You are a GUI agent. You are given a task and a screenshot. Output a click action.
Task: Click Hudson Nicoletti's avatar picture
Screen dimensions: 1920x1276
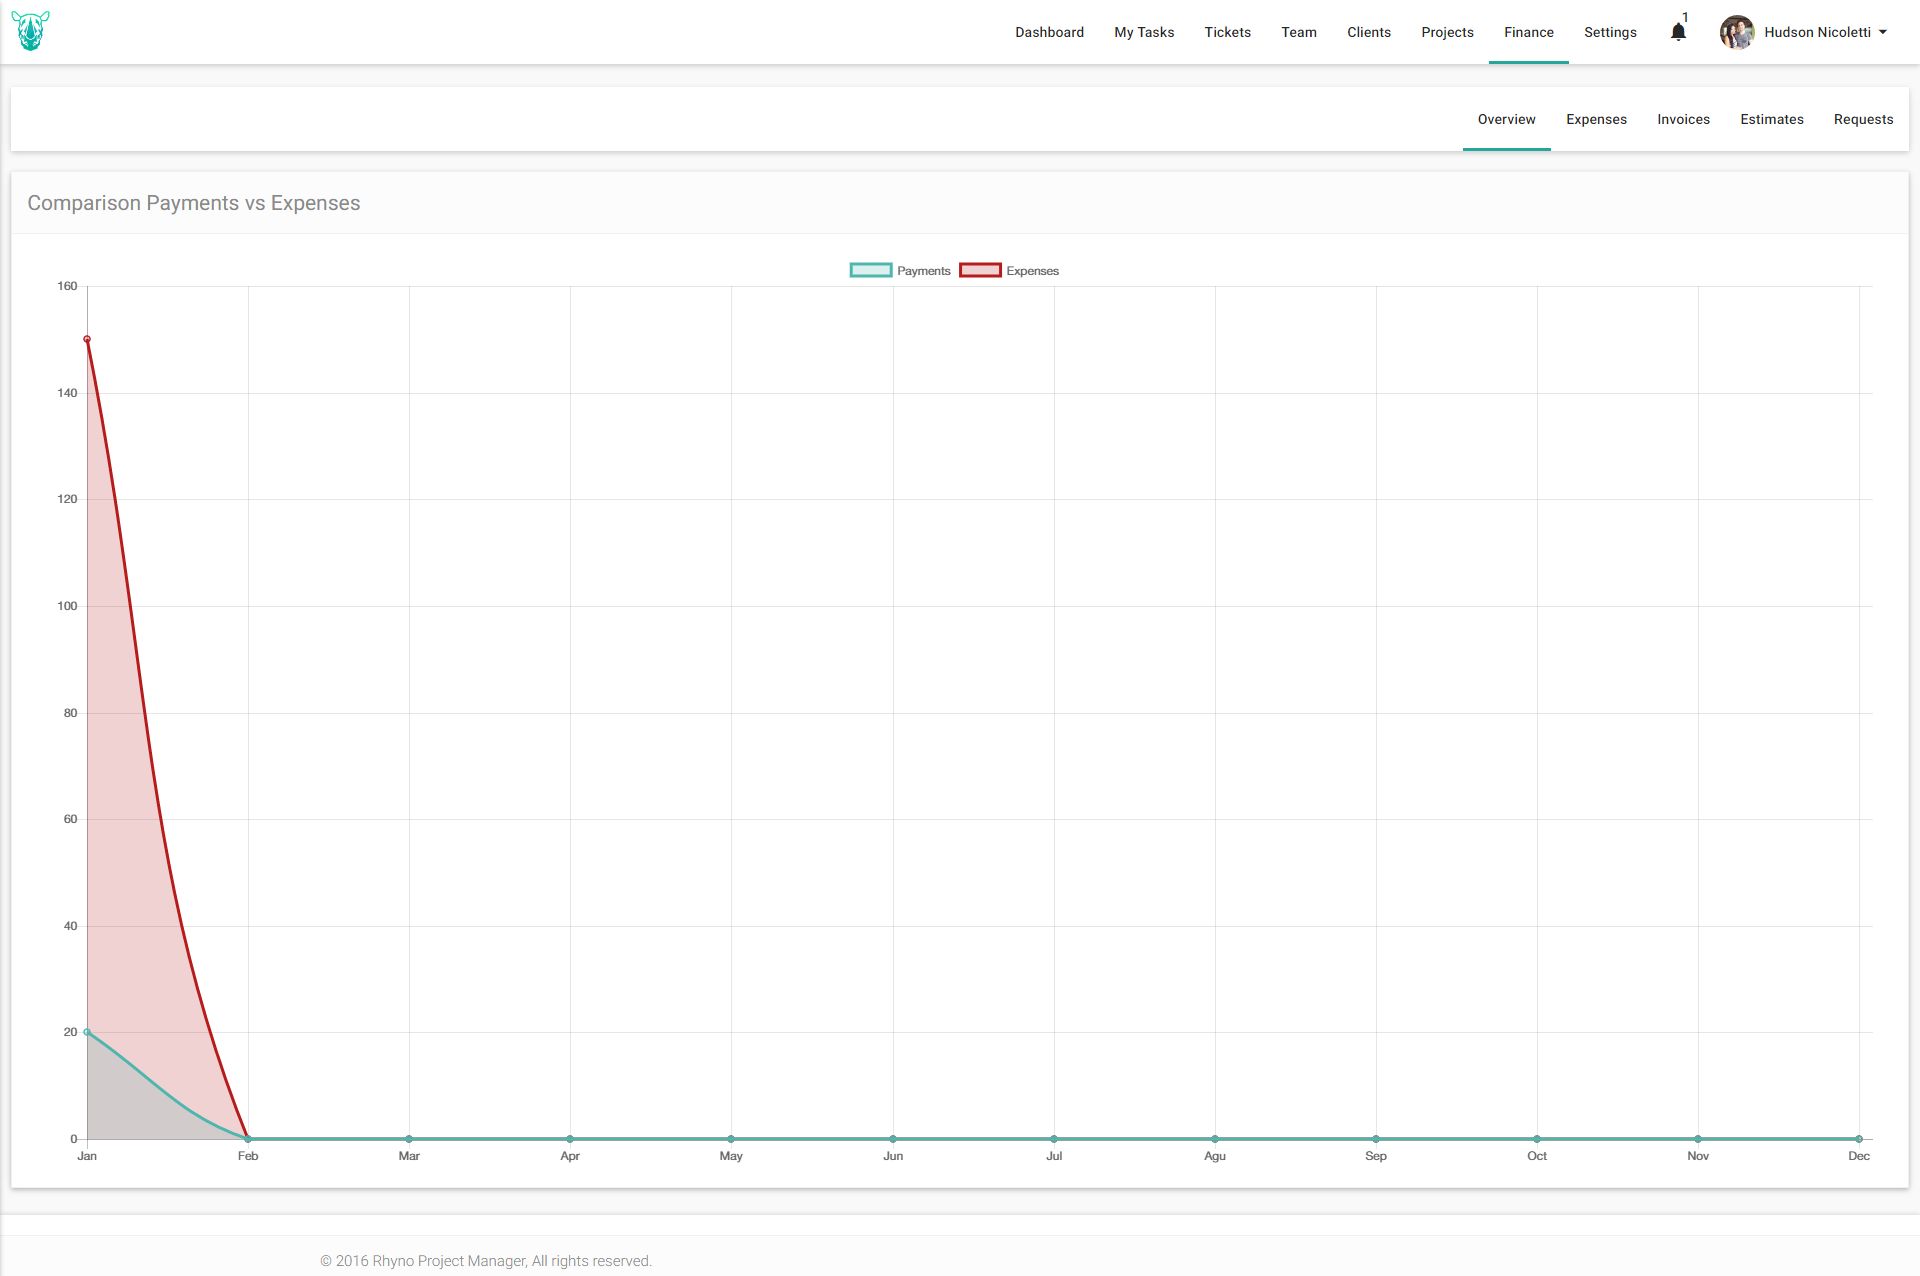click(x=1737, y=32)
